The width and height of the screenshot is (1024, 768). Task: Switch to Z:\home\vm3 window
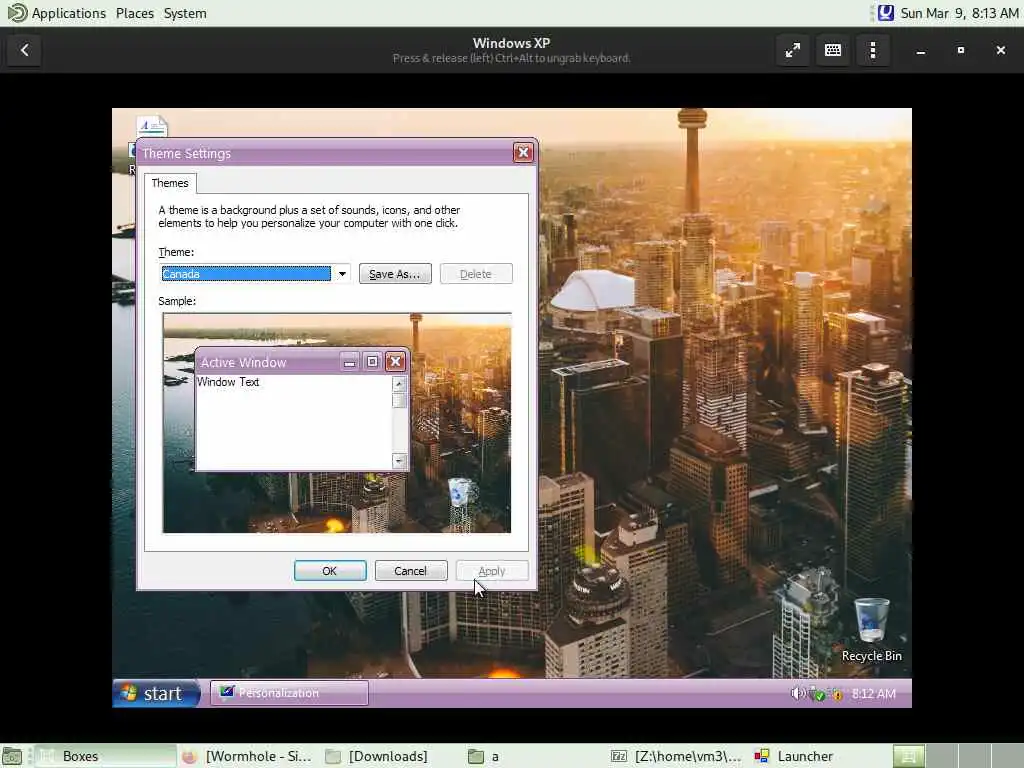[676, 756]
